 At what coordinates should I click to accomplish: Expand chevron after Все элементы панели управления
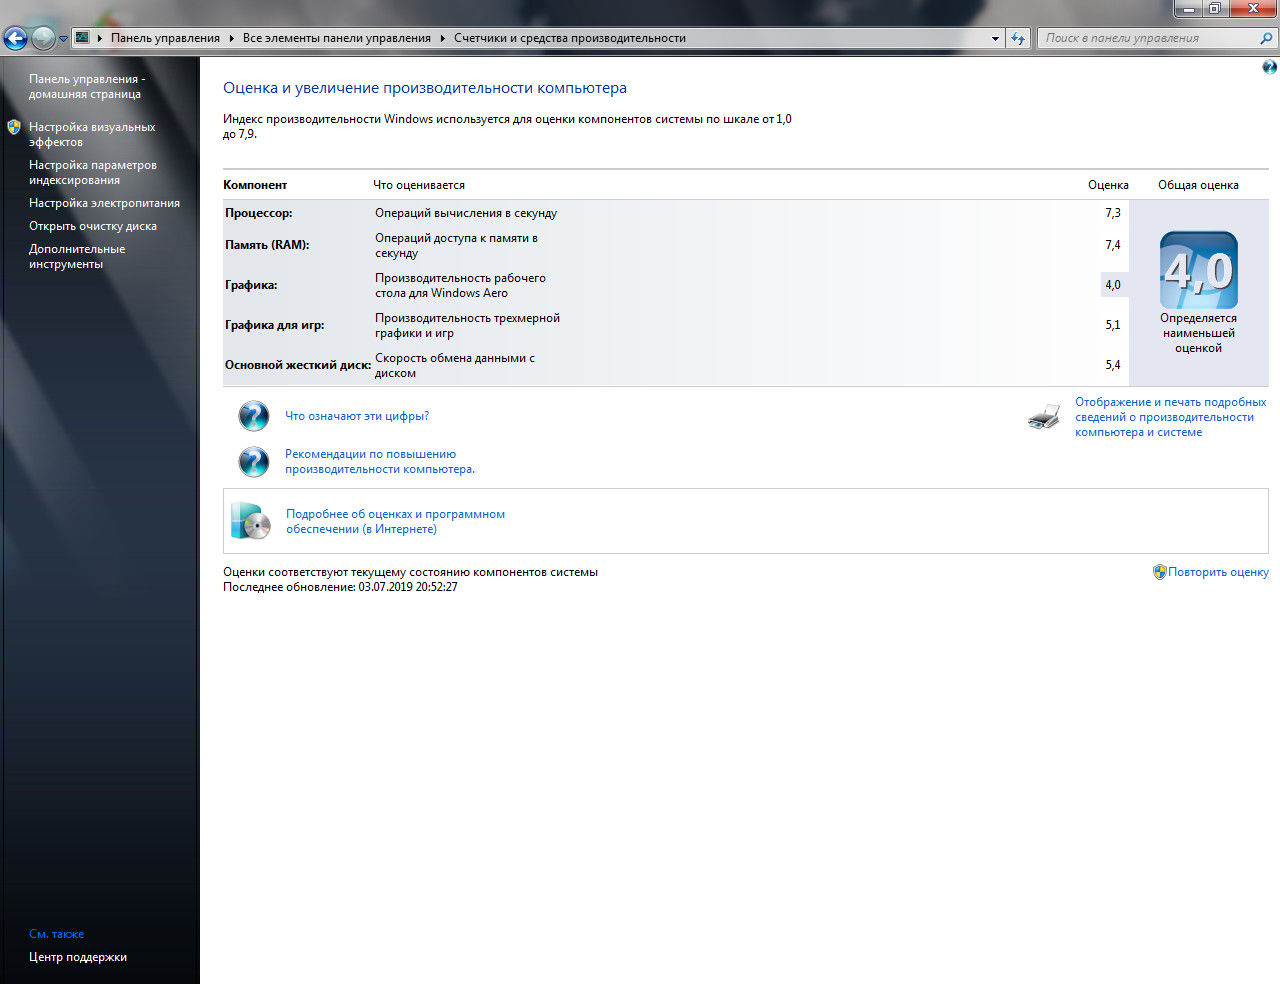(443, 38)
